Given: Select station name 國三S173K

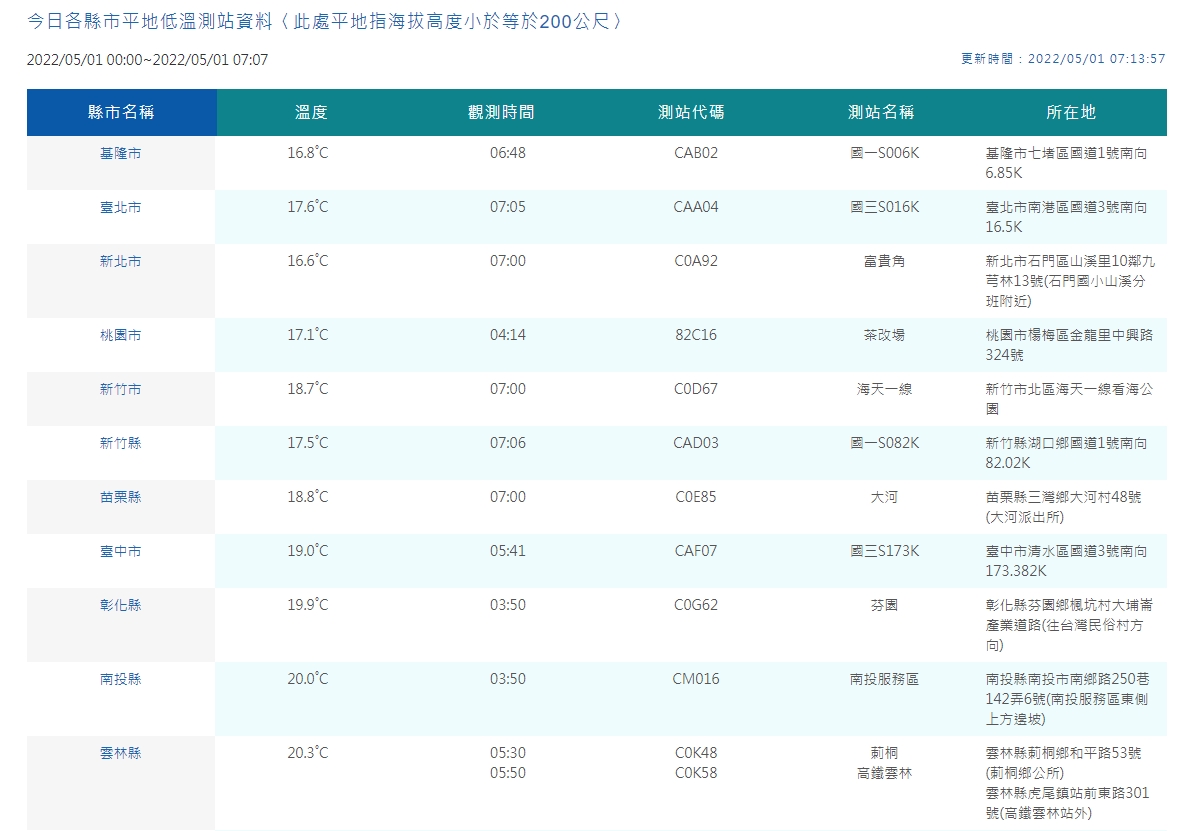Looking at the screenshot, I should (884, 552).
